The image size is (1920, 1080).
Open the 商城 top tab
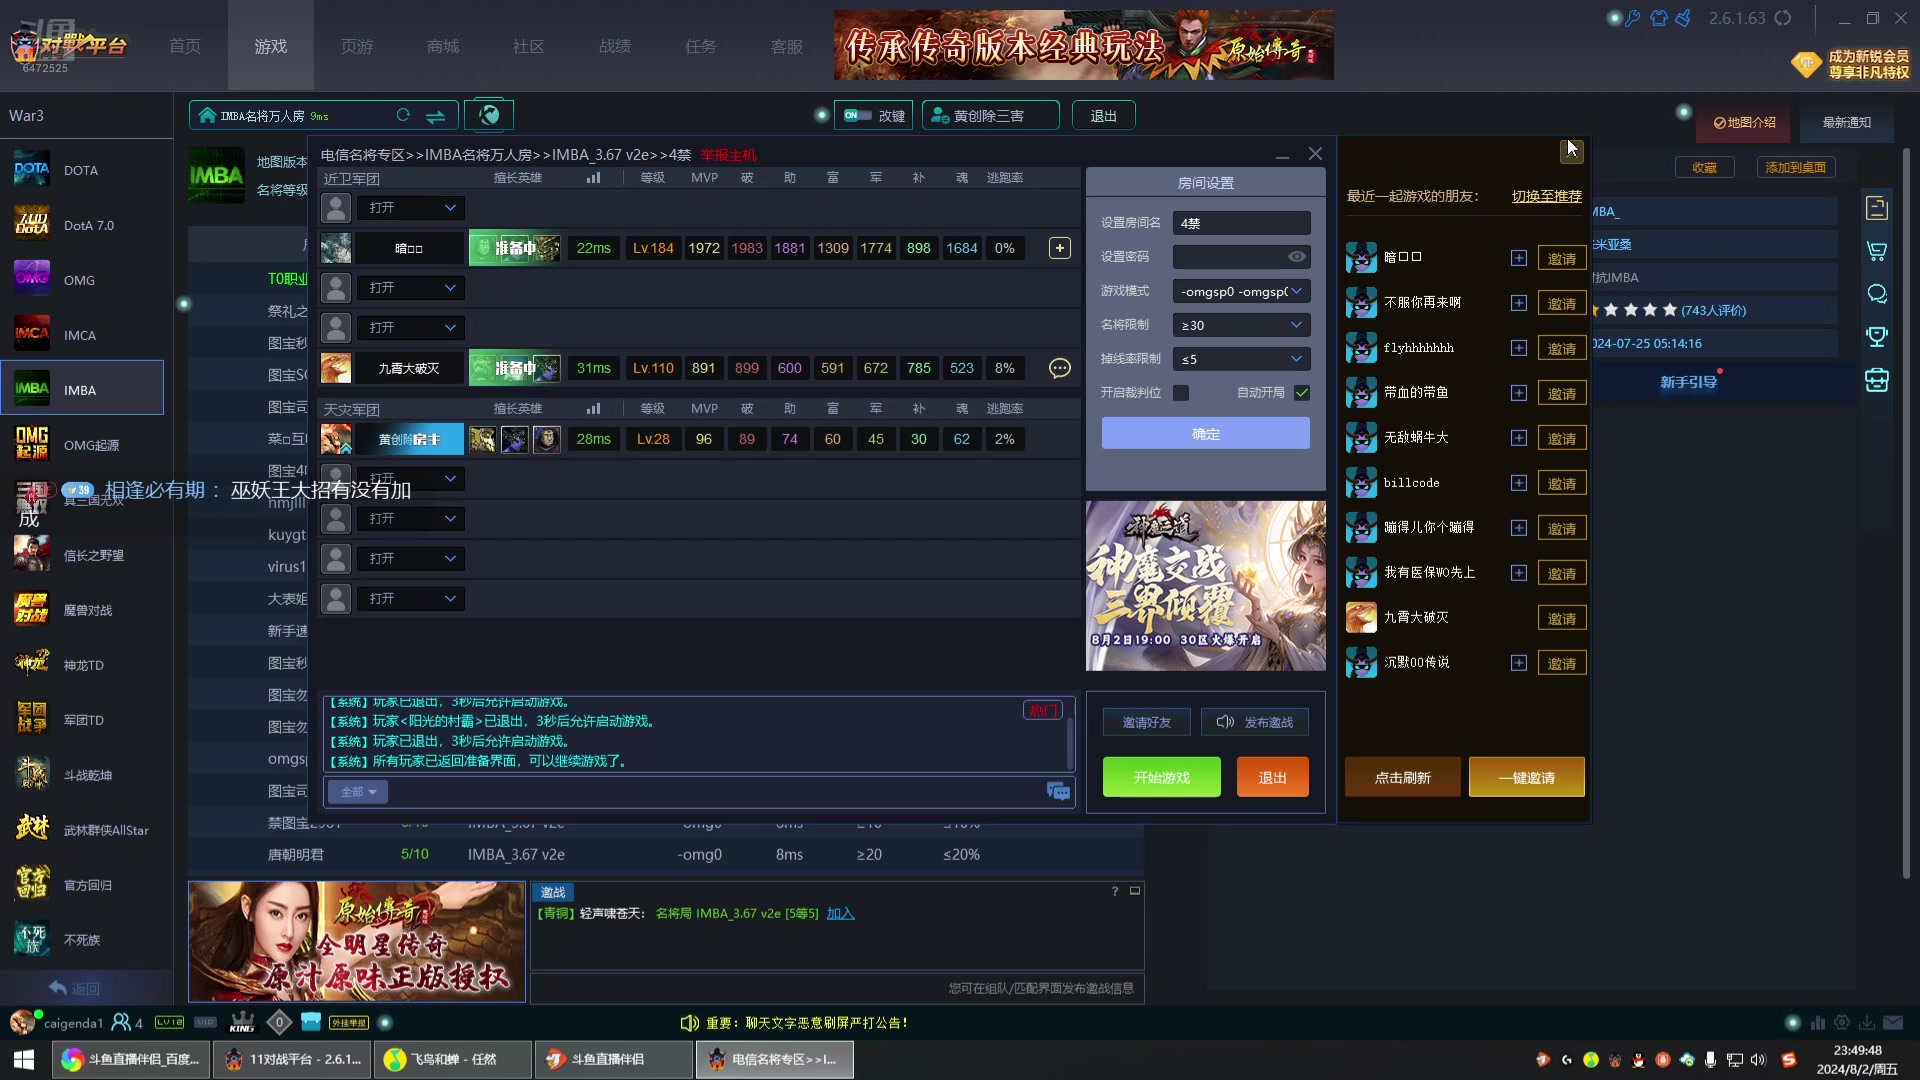(443, 46)
